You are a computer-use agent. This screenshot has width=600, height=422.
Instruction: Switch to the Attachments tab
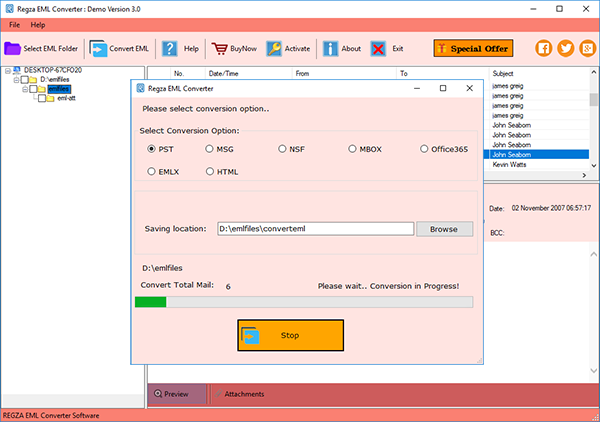244,395
